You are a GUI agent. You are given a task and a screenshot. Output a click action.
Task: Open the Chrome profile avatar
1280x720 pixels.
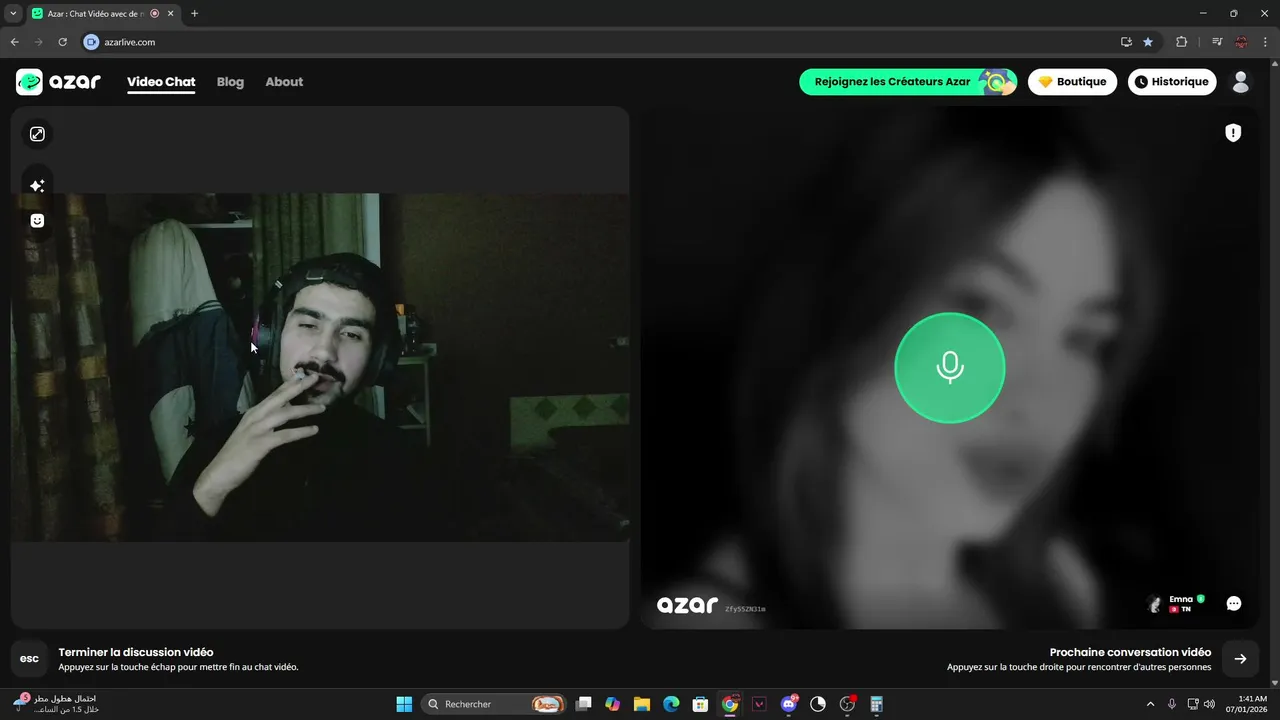click(1241, 42)
